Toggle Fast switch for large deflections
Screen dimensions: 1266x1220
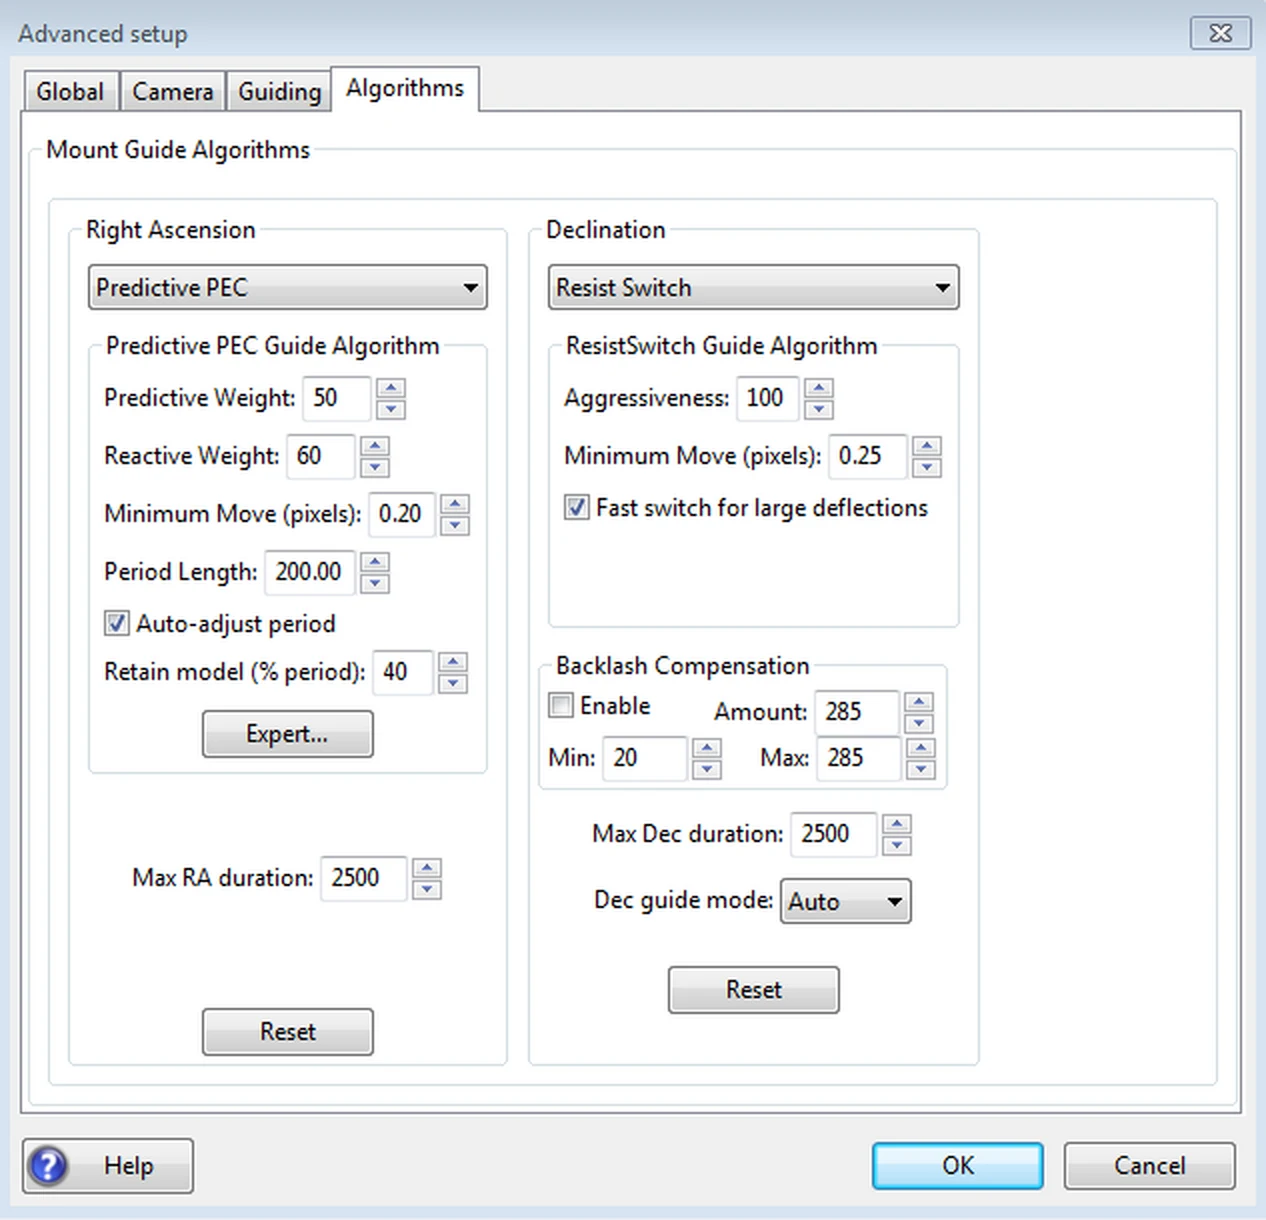click(576, 507)
